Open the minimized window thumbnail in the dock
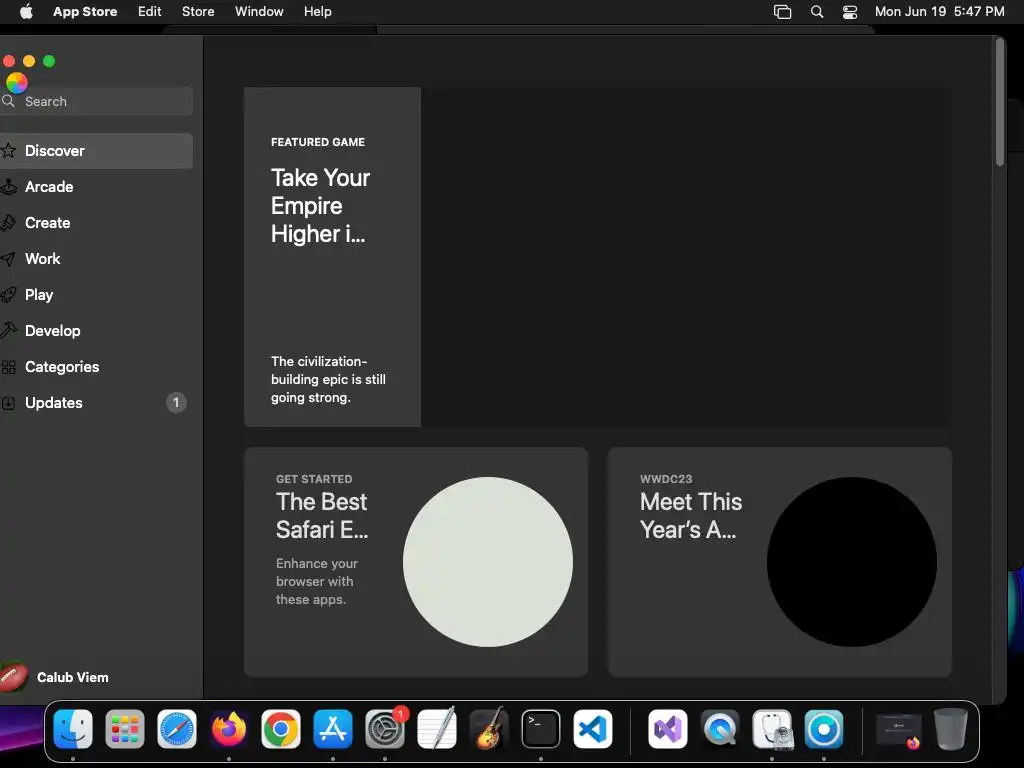The height and width of the screenshot is (768, 1024). [899, 730]
